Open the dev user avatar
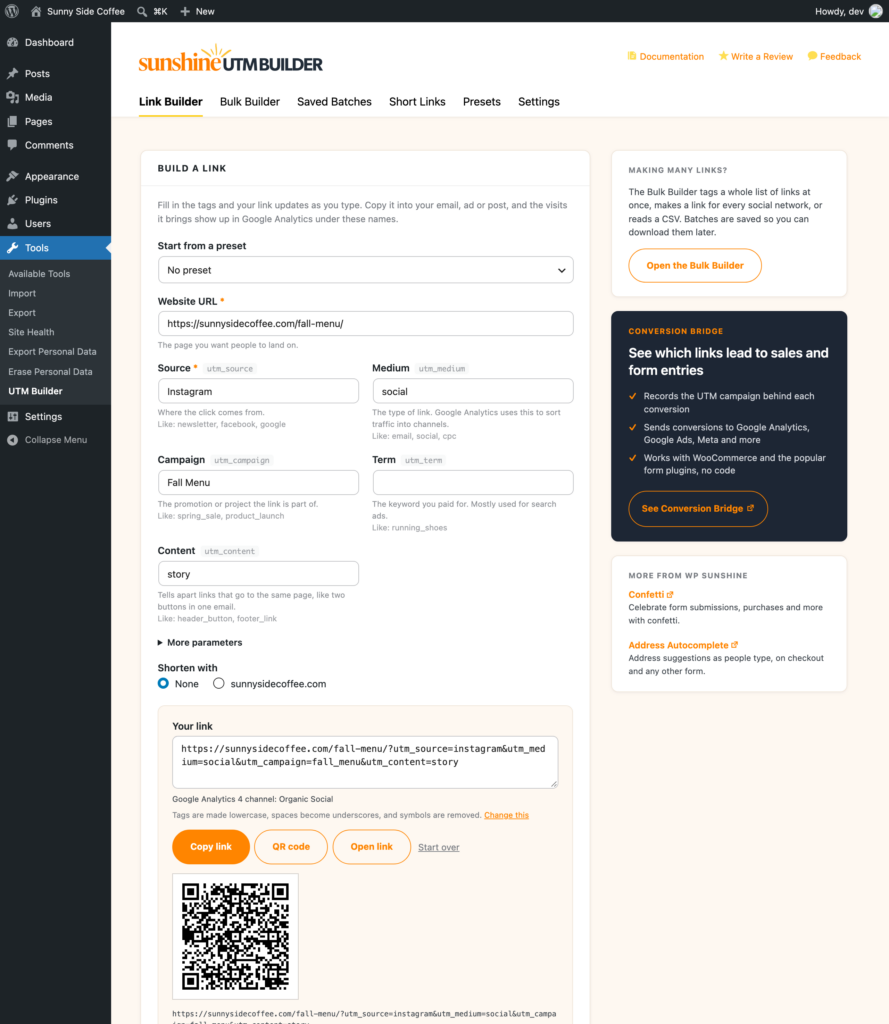Image resolution: width=889 pixels, height=1024 pixels. tap(875, 11)
